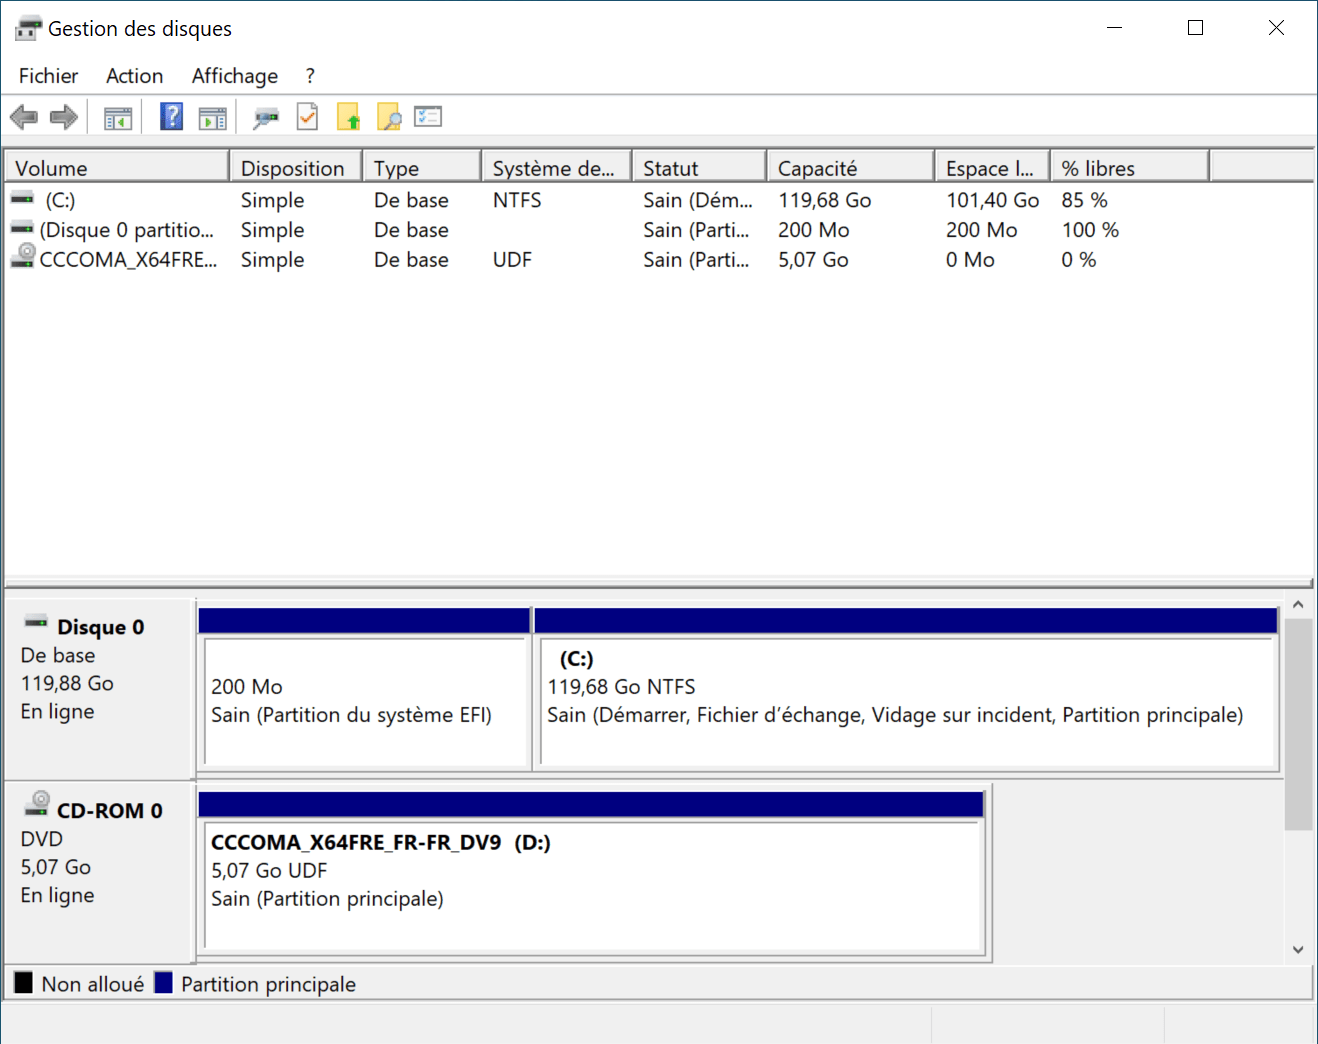Minimize the Gestion des disques window
Screen dimensions: 1318x1044
[x=1115, y=28]
